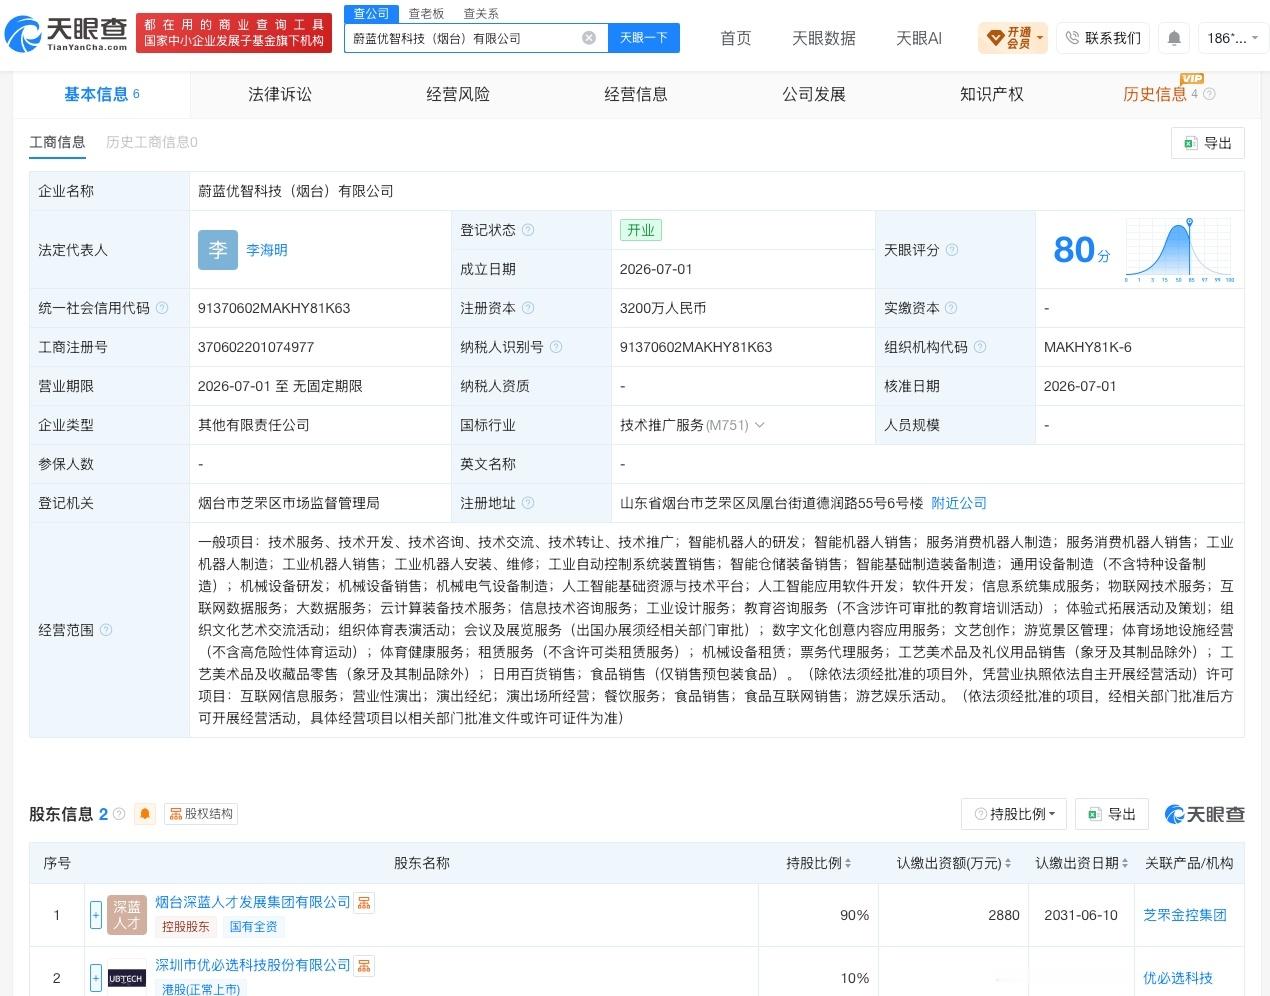Open 深圳市优必选科技股份有限公司 shareholder link
This screenshot has height=996, width=1270.
click(x=253, y=965)
